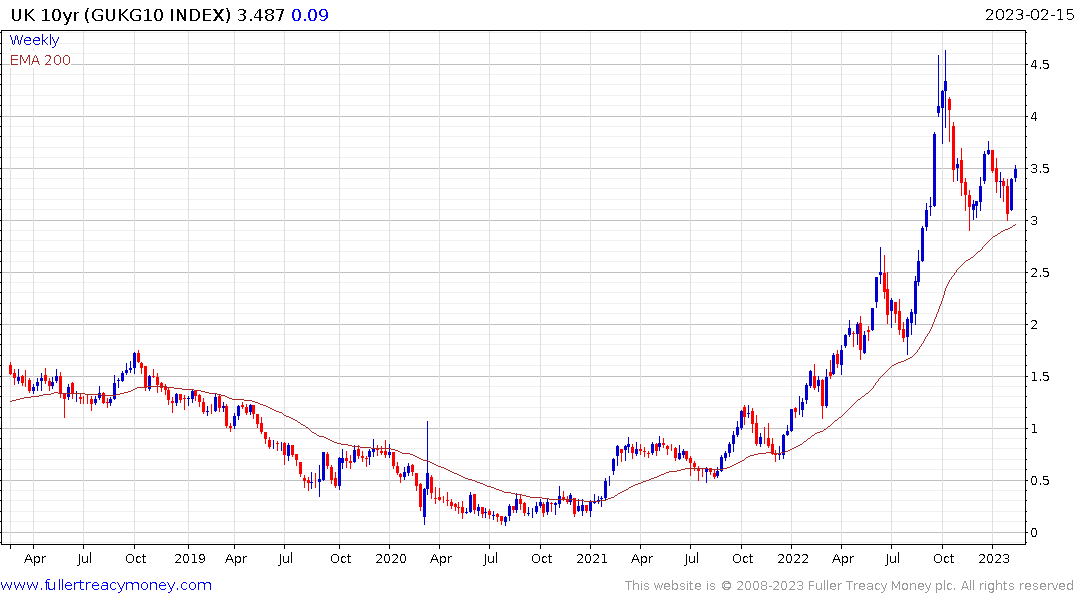
Task: Click the 2020 x-axis label
Action: [x=391, y=558]
